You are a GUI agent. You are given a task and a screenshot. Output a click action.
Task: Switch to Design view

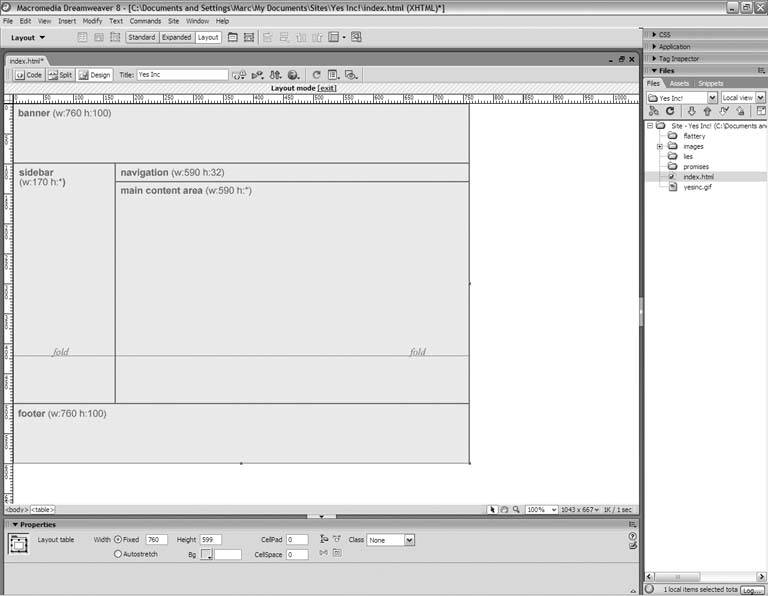[x=95, y=75]
